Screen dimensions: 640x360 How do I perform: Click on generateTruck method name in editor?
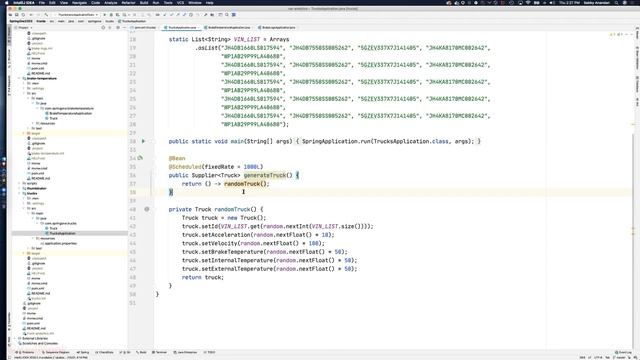pos(264,175)
